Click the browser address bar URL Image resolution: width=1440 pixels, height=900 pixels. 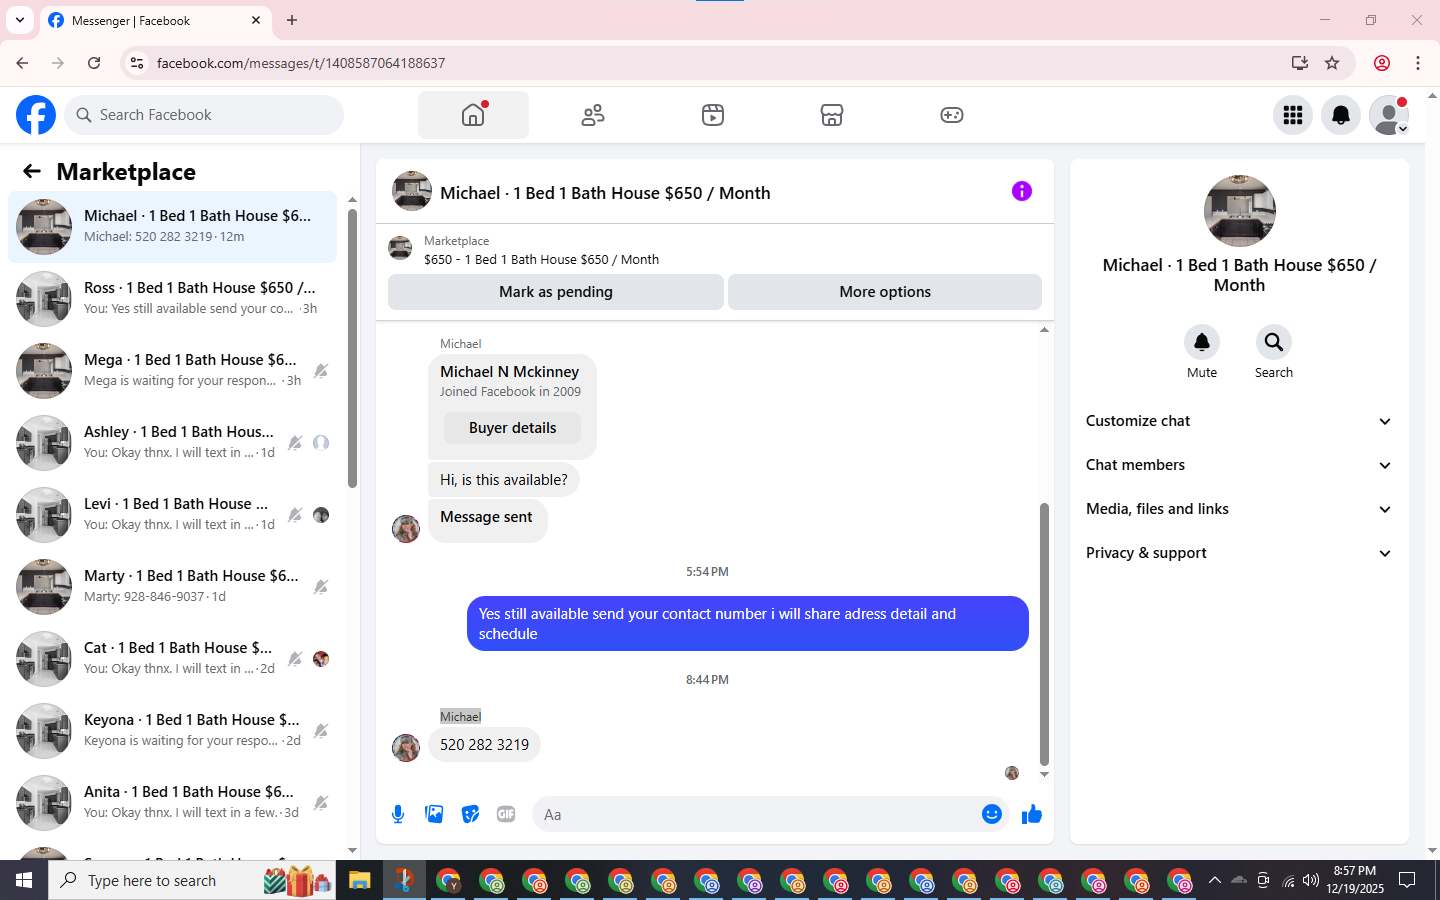click(301, 63)
